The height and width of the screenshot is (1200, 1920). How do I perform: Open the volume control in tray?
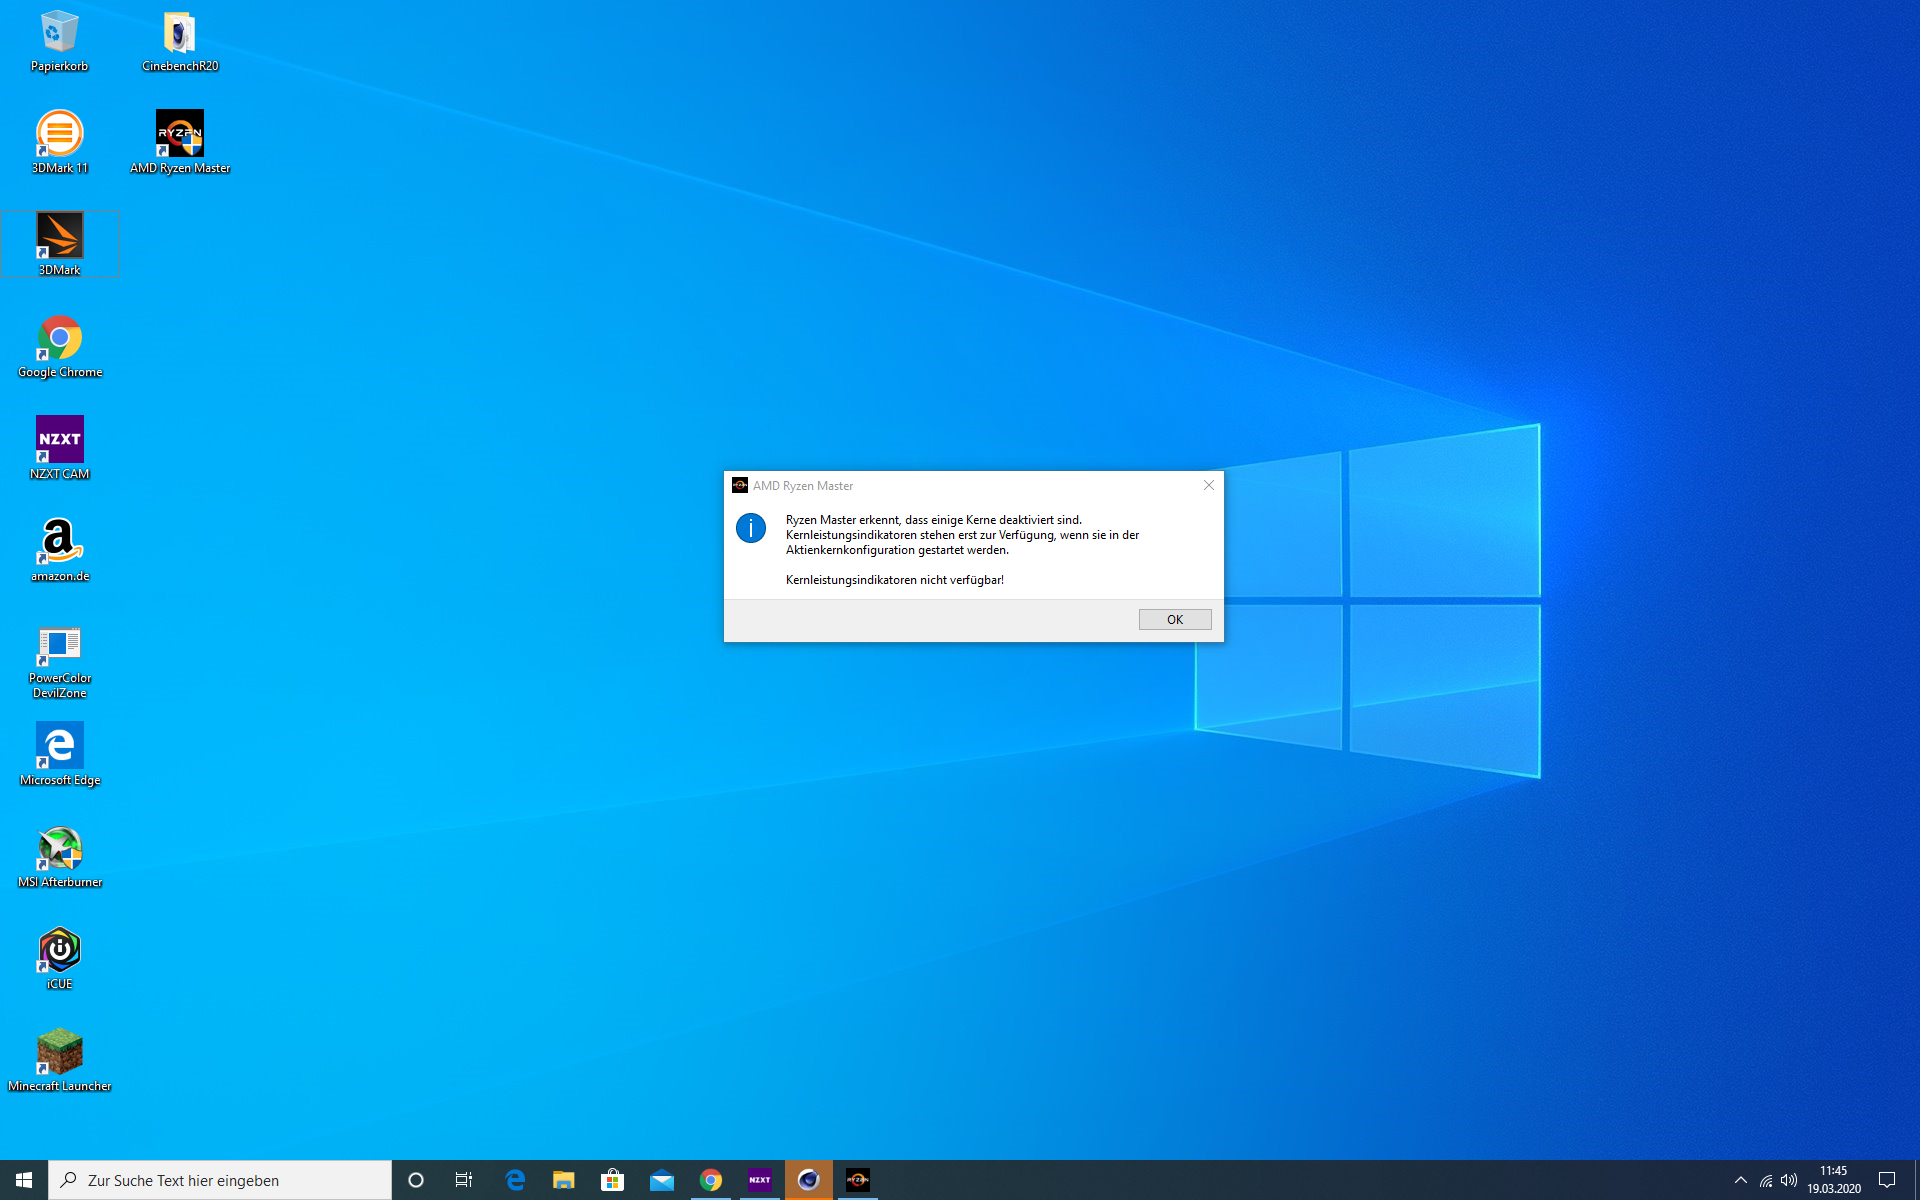[1789, 1180]
